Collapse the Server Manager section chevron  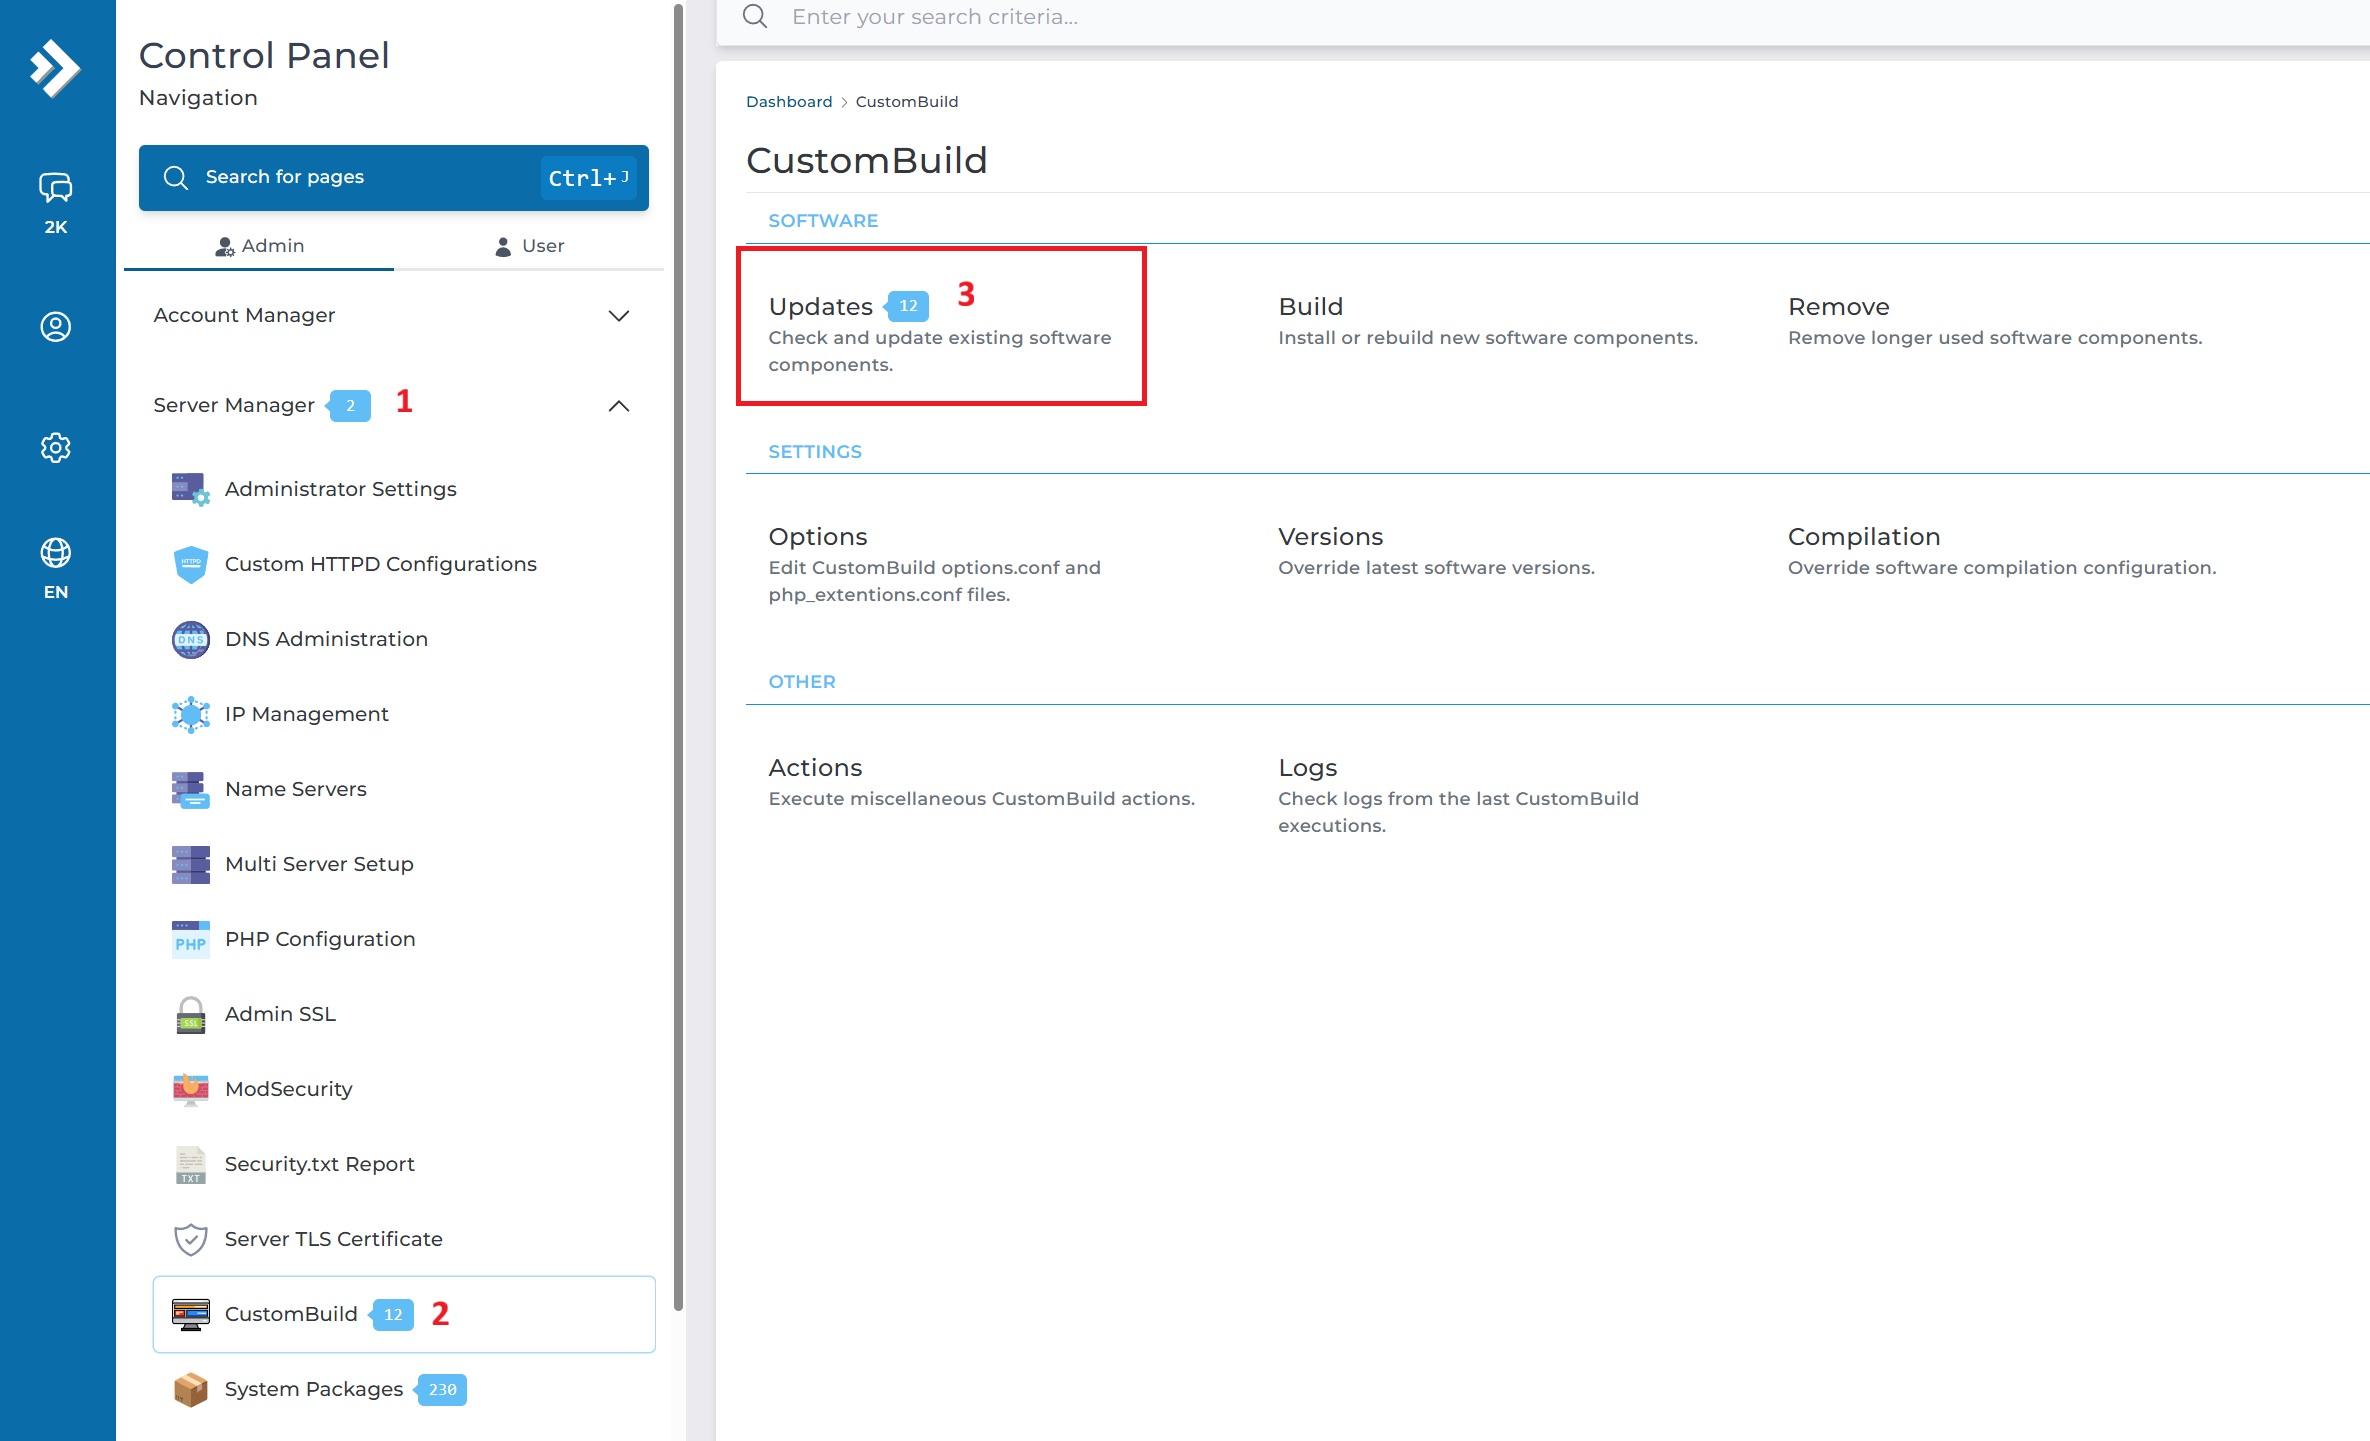point(619,405)
